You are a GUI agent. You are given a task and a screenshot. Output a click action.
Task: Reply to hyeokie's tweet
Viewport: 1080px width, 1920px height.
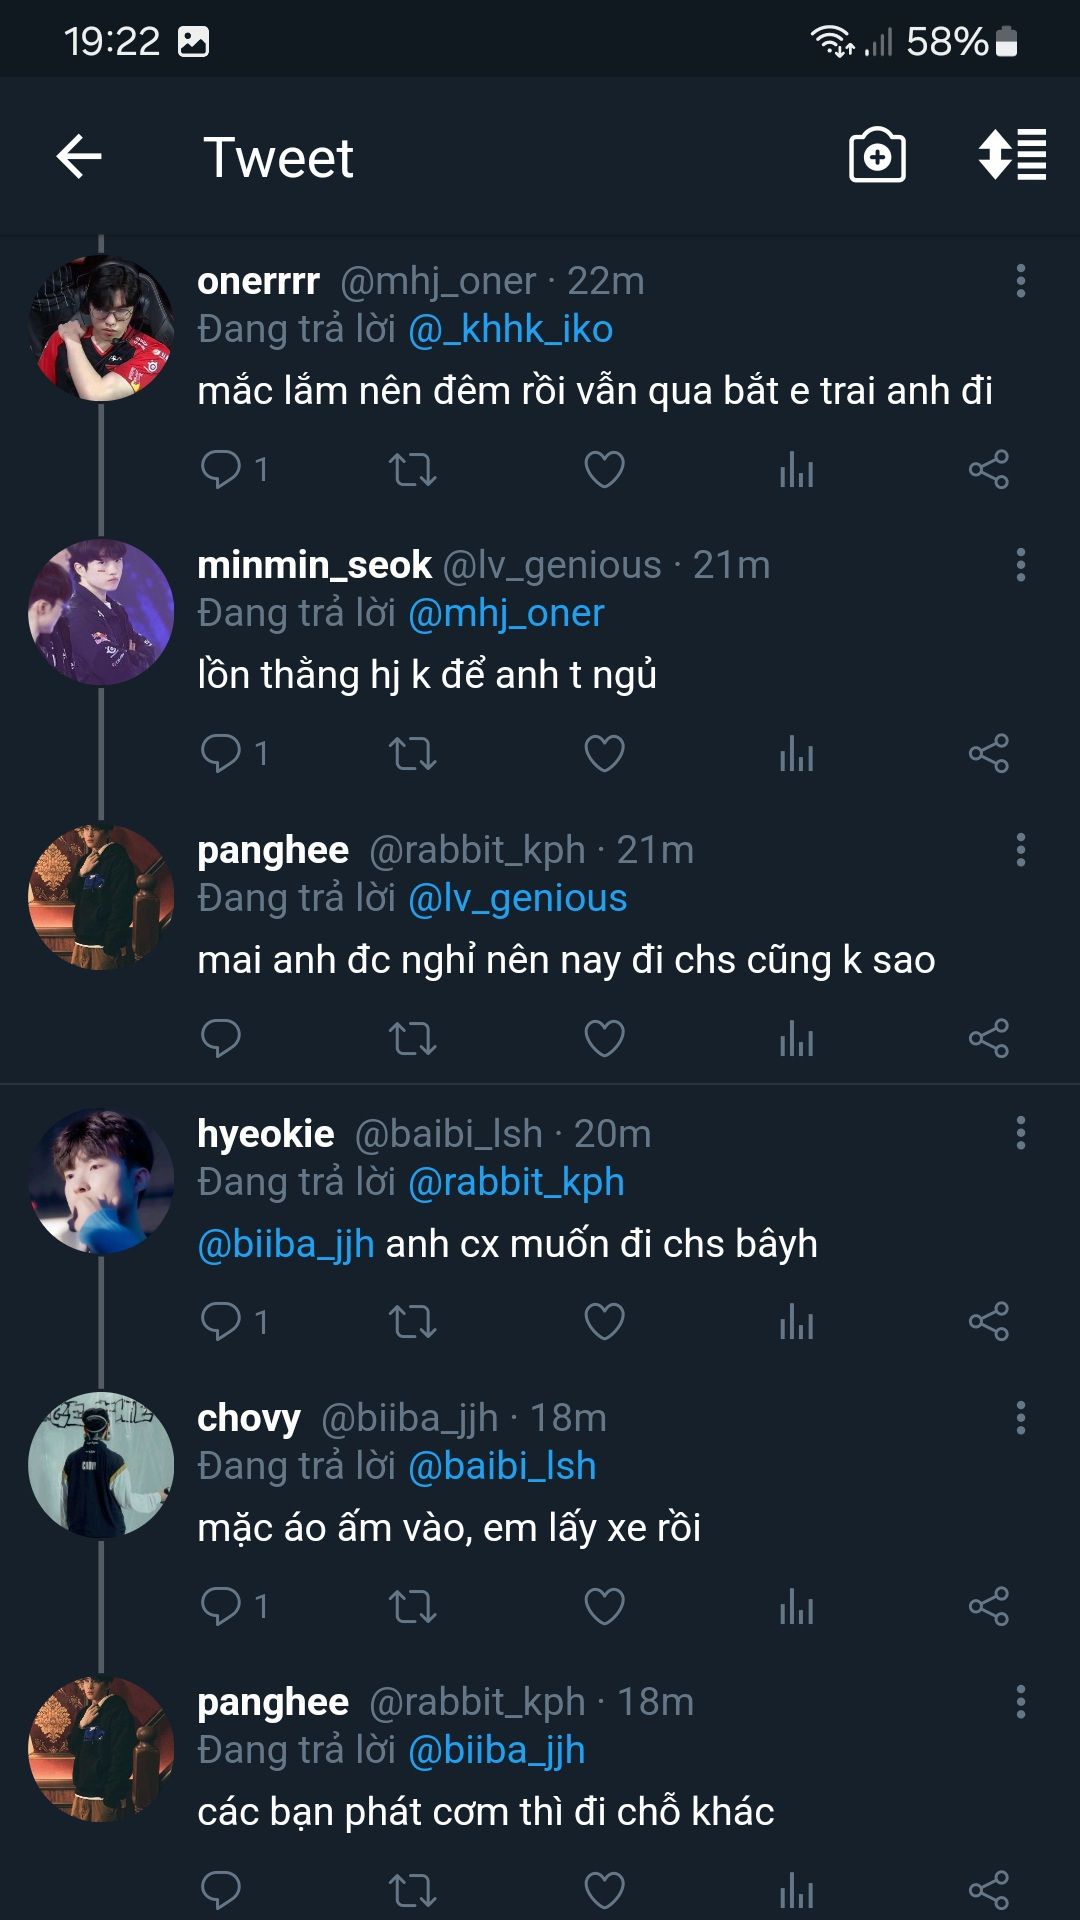point(221,1321)
